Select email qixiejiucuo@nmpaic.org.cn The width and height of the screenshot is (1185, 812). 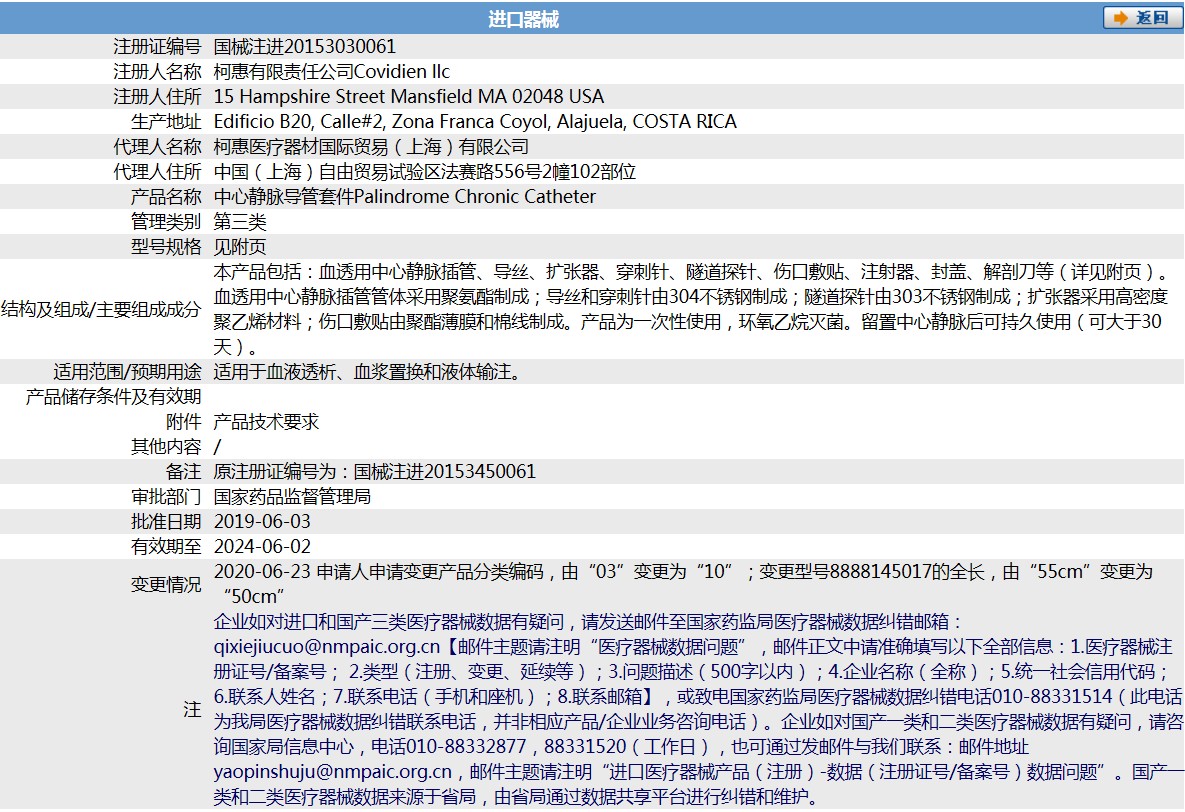point(327,646)
